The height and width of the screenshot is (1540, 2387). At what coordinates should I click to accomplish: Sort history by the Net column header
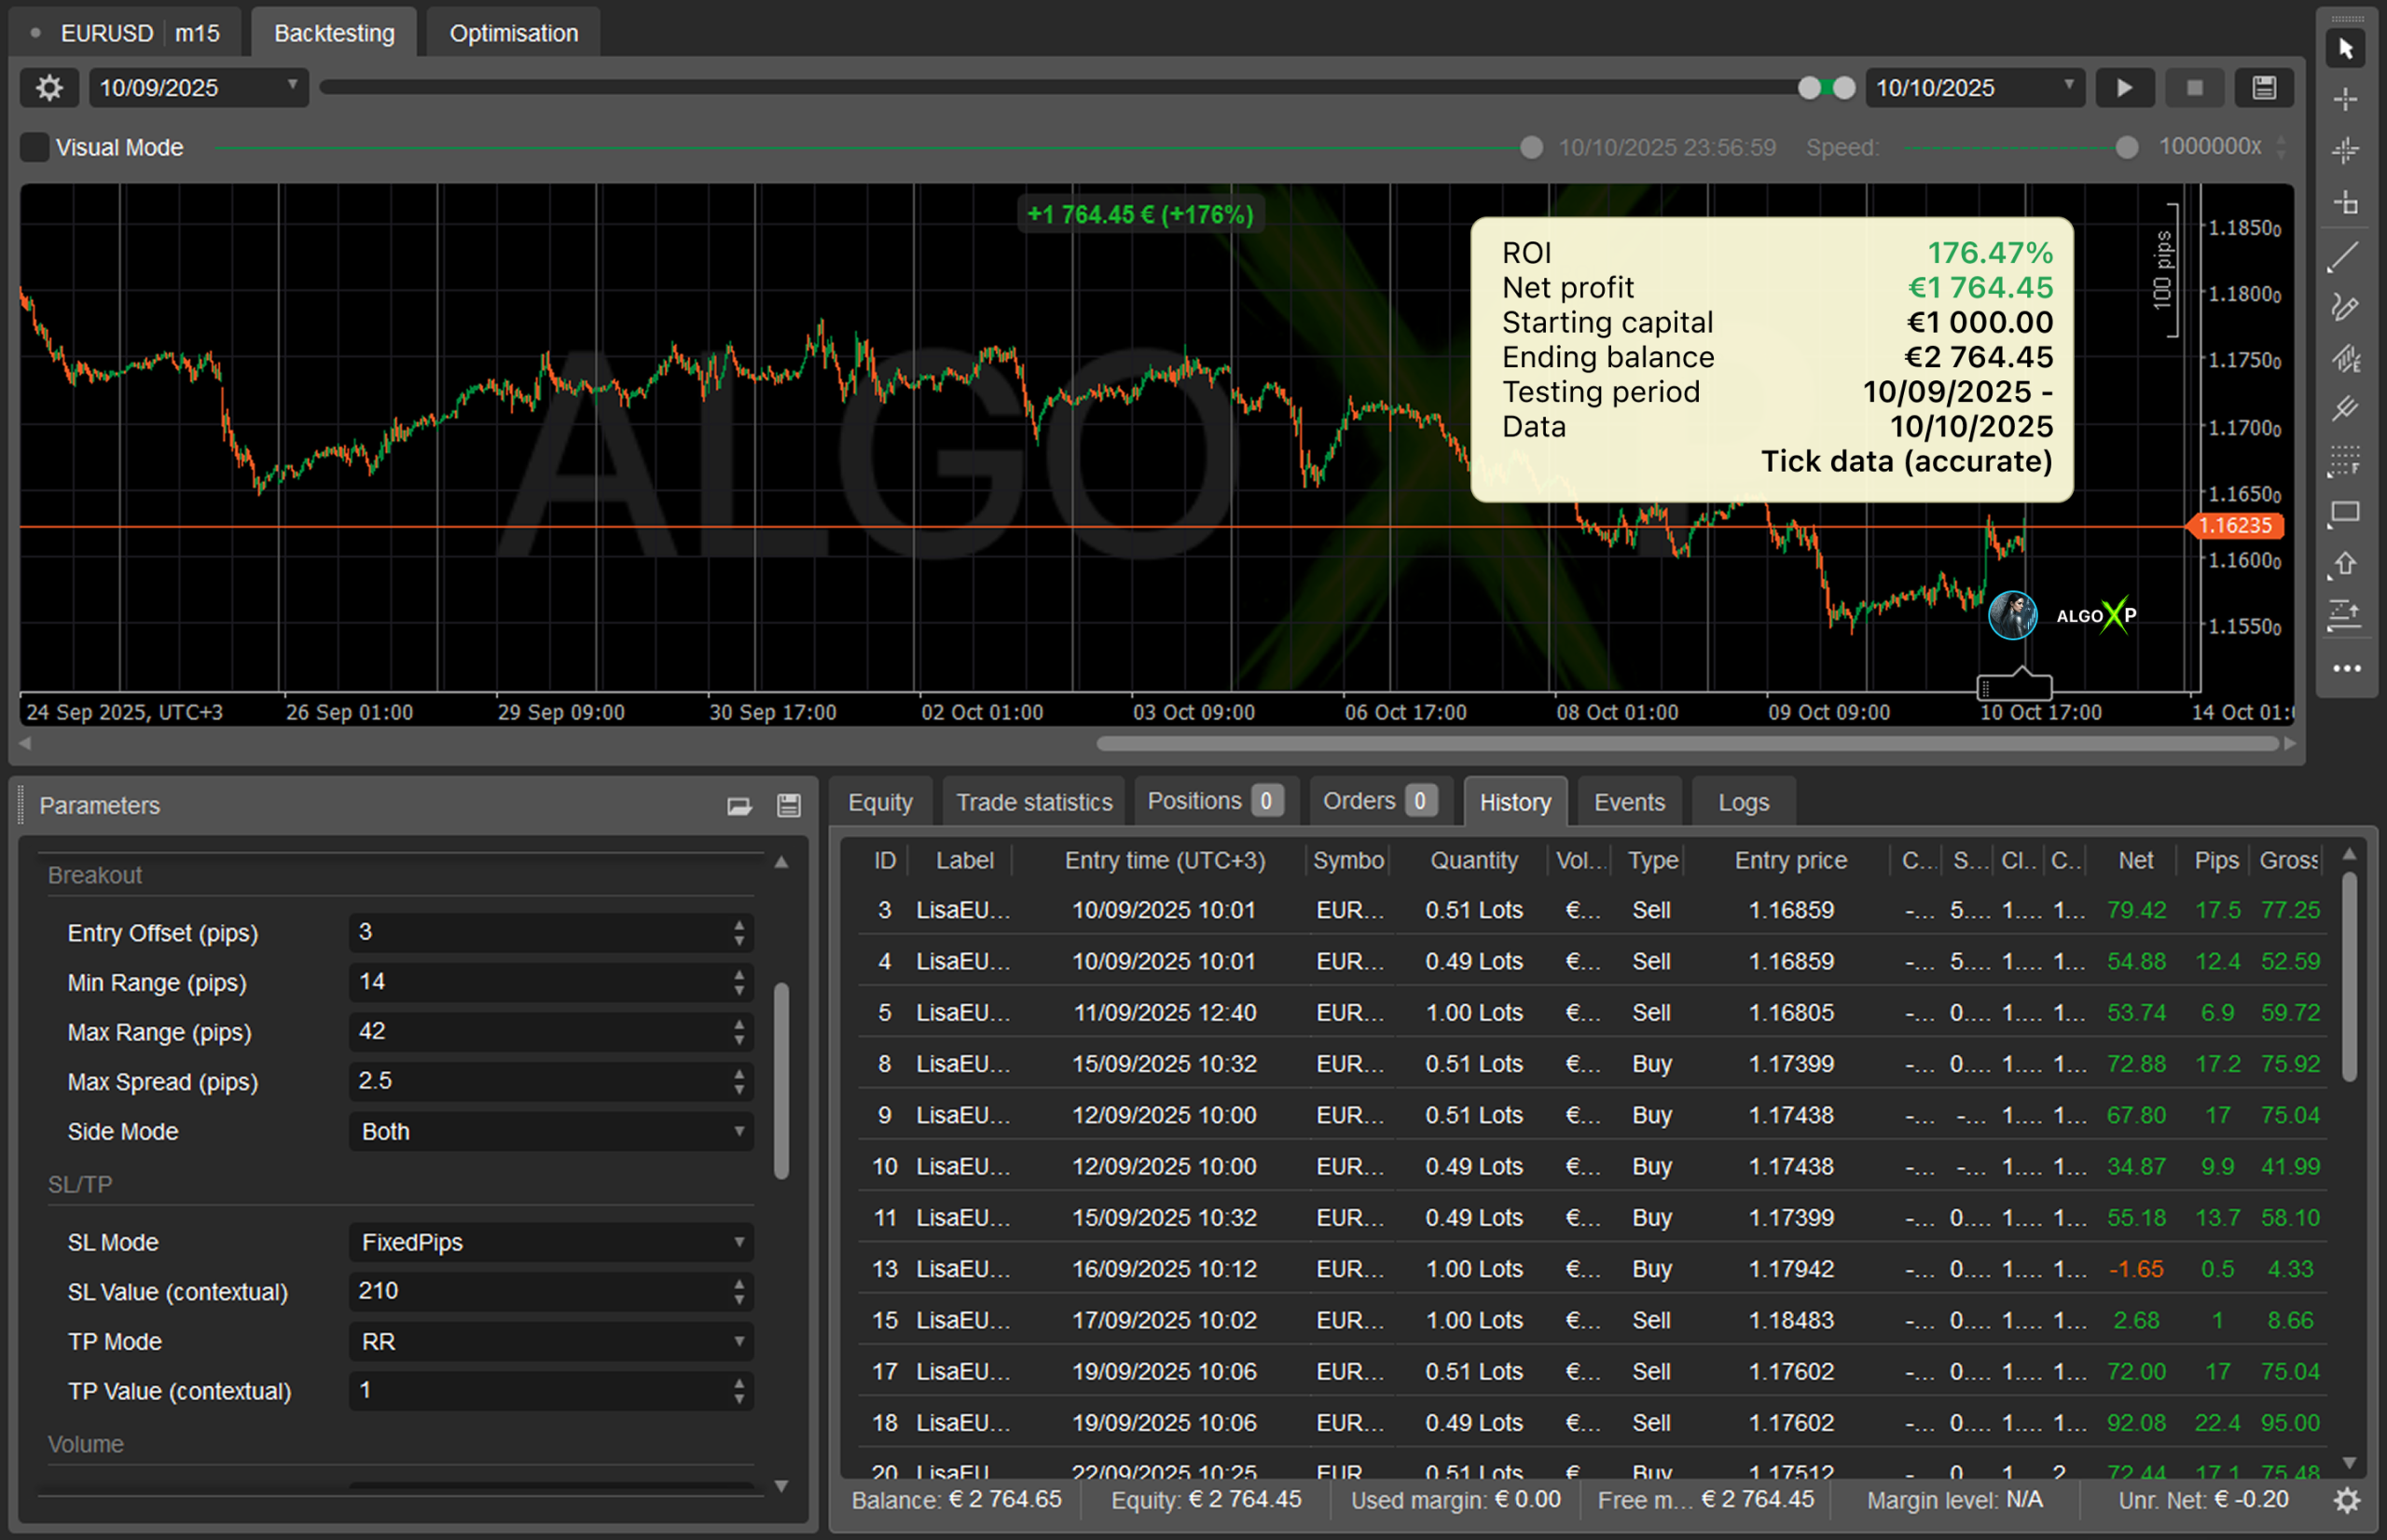click(2135, 860)
